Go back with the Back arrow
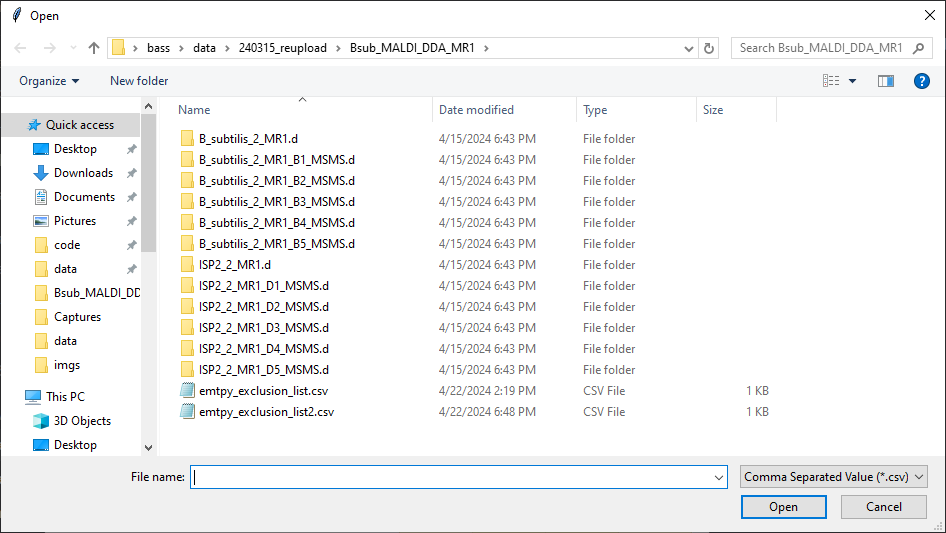Image resolution: width=946 pixels, height=533 pixels. coord(20,48)
